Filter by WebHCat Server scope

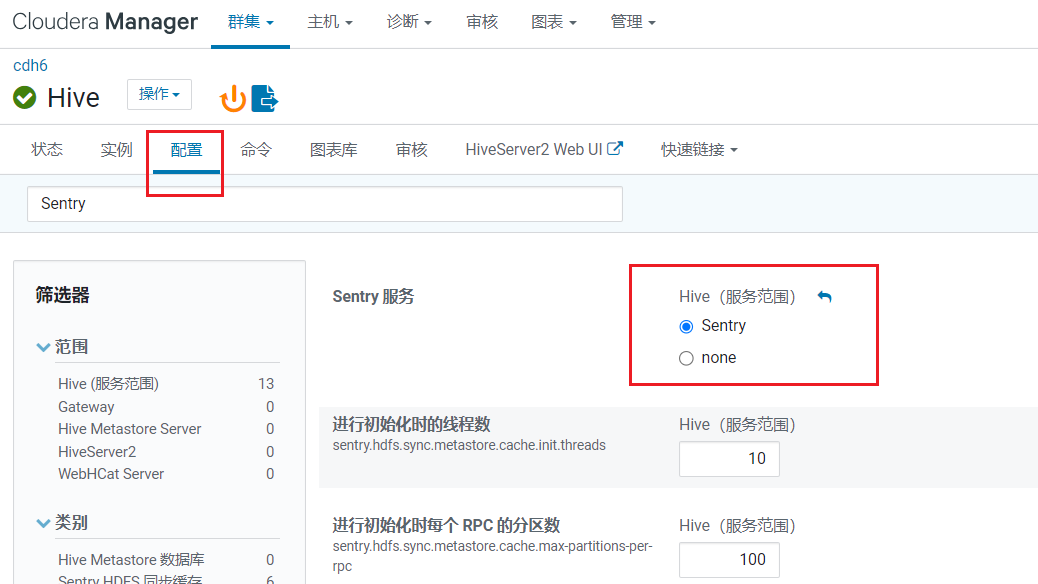pos(111,474)
